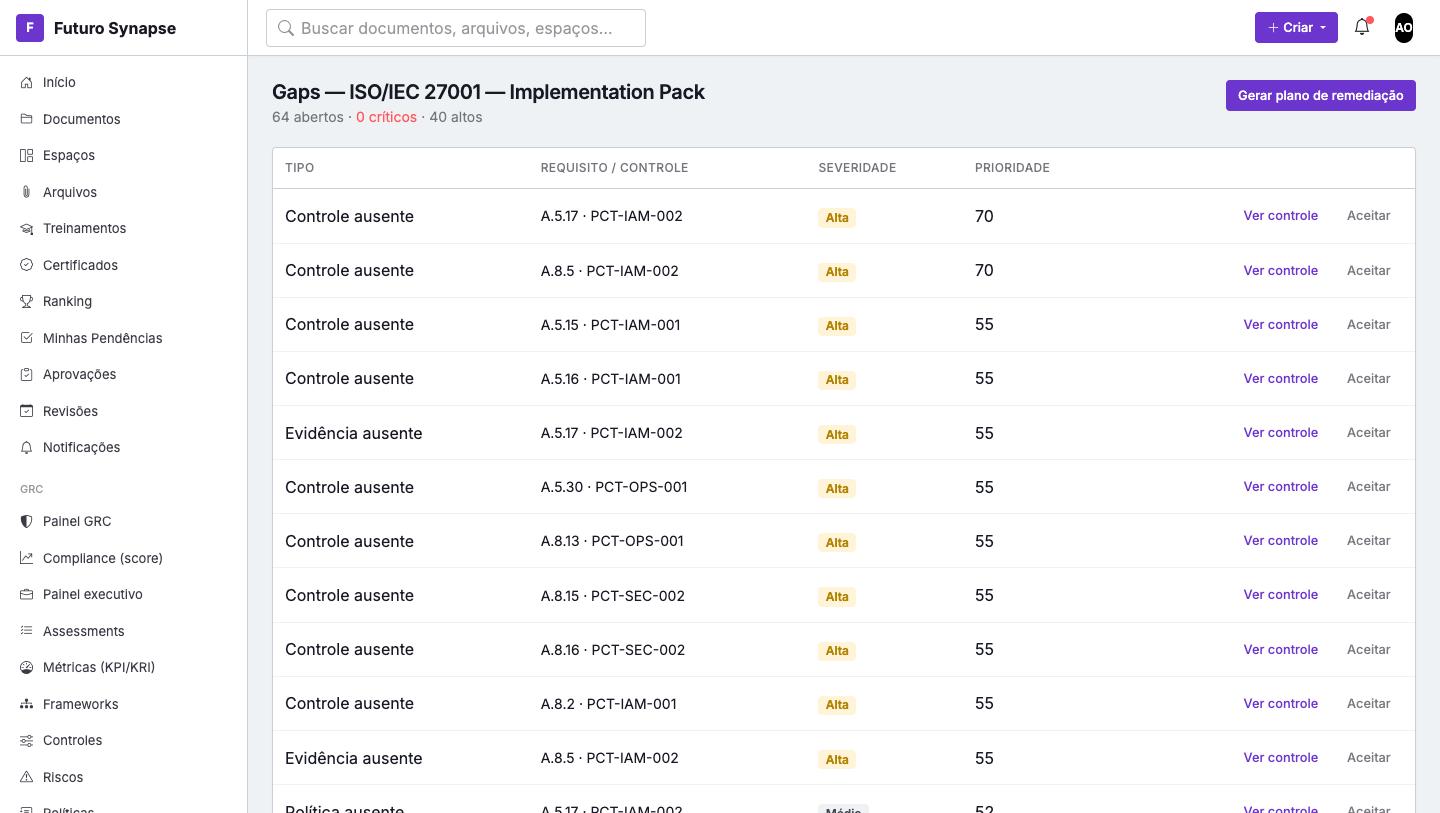Image resolution: width=1440 pixels, height=813 pixels.
Task: Click Aceitar for Evidência ausente A.8.5 row
Action: [1368, 757]
